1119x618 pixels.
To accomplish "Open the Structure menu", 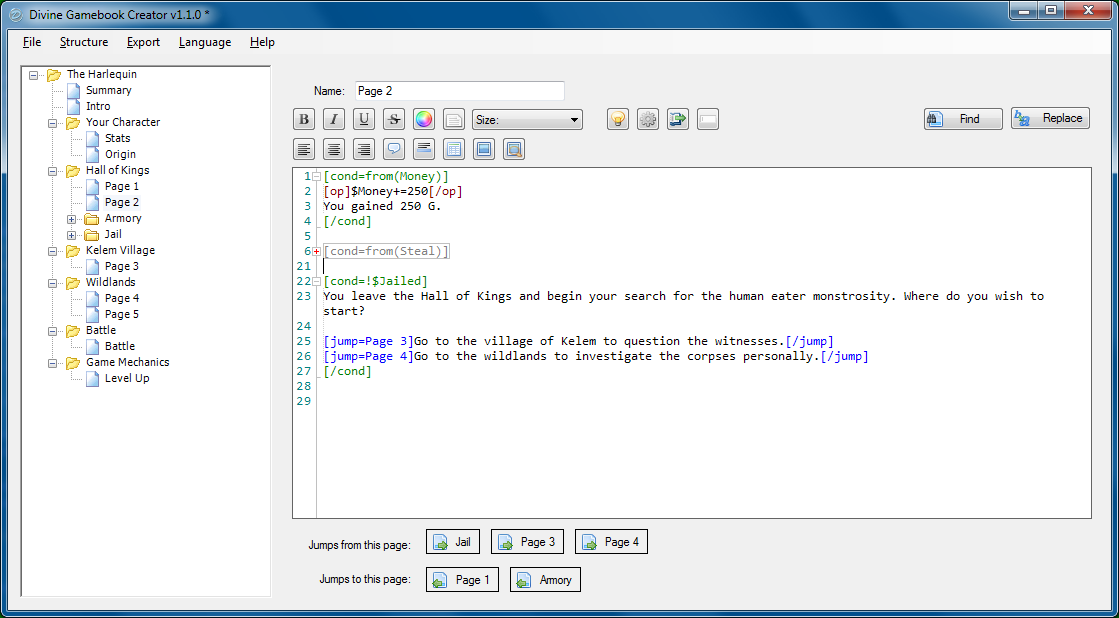I will (84, 42).
